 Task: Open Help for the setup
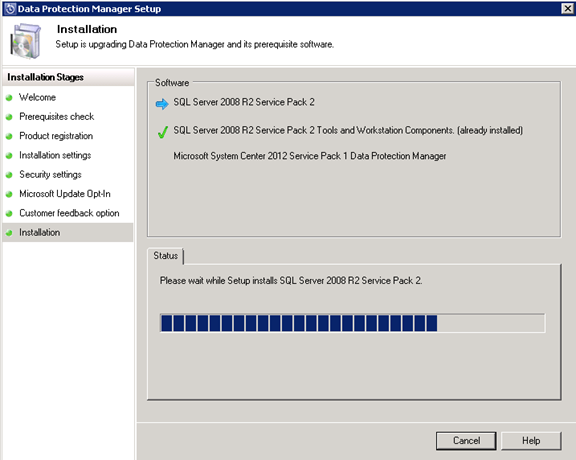click(x=531, y=441)
